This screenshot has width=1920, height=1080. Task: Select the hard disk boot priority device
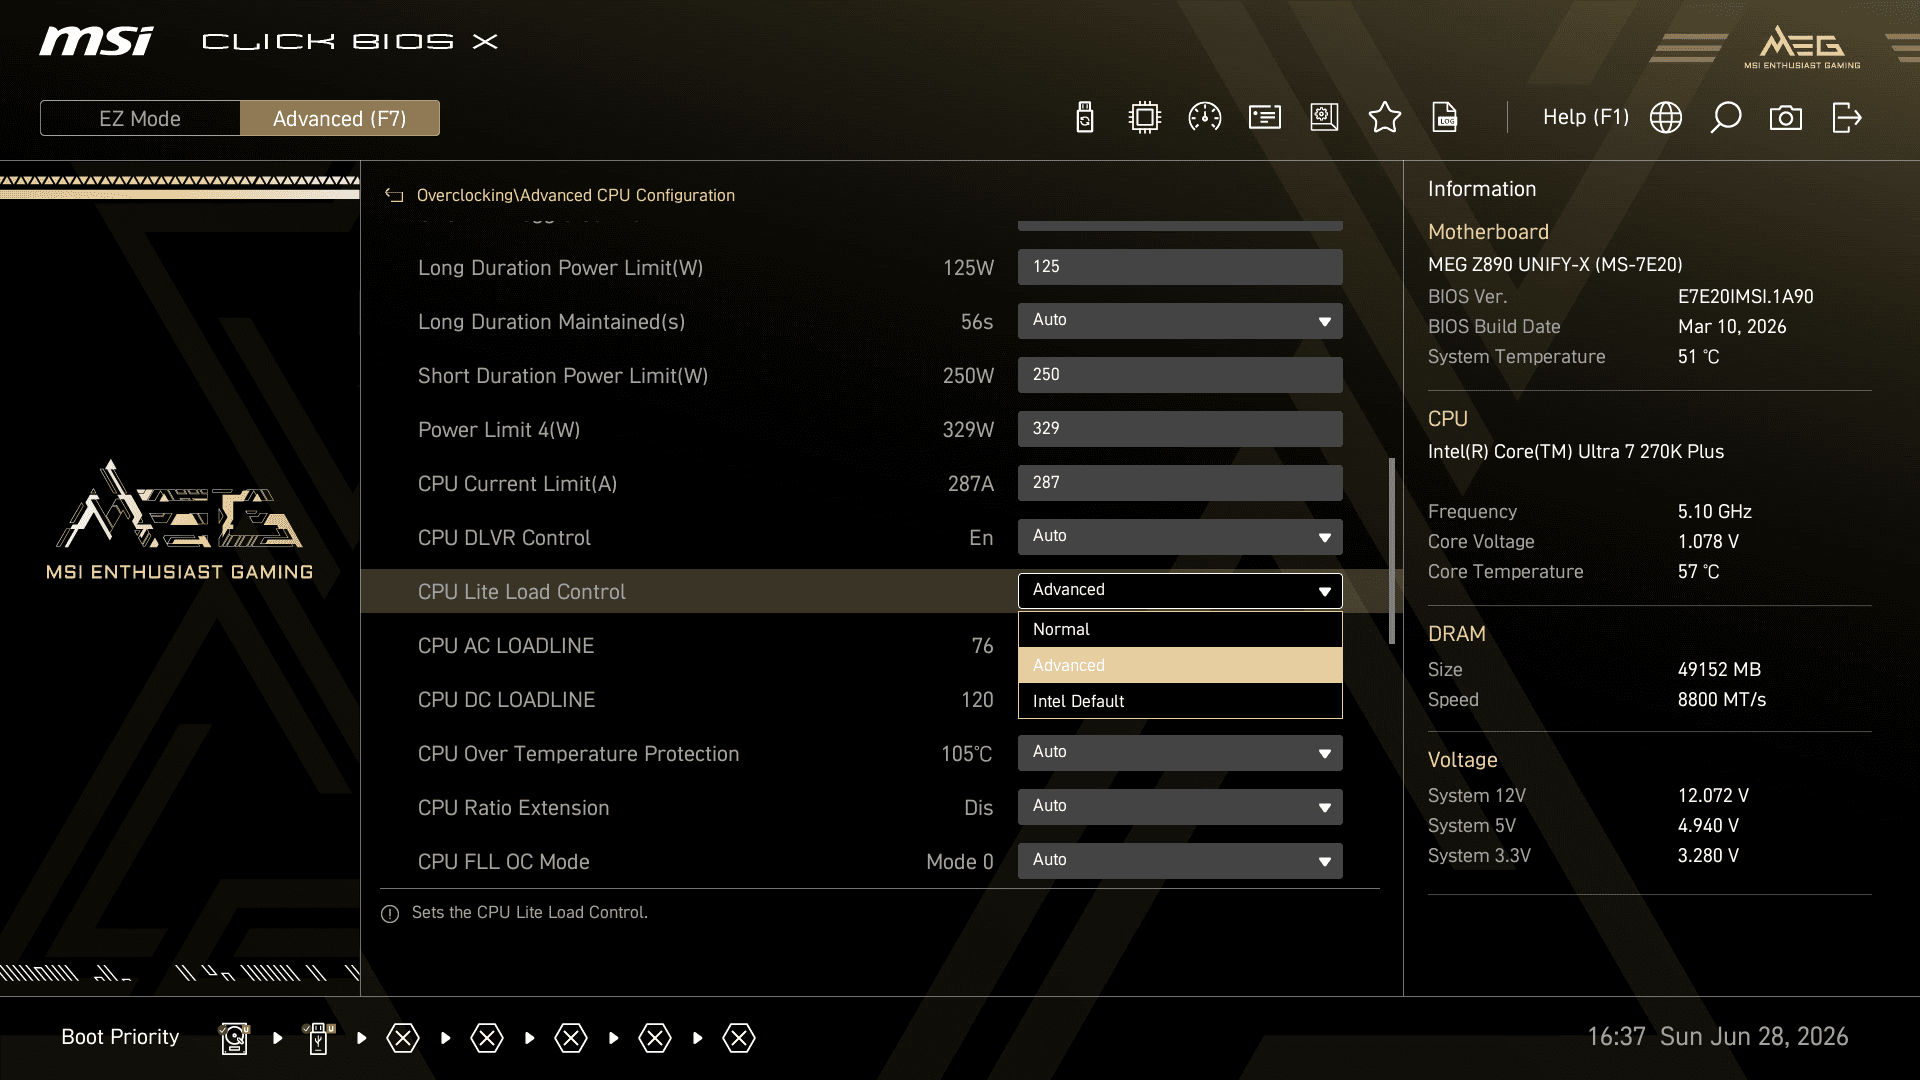(234, 1038)
